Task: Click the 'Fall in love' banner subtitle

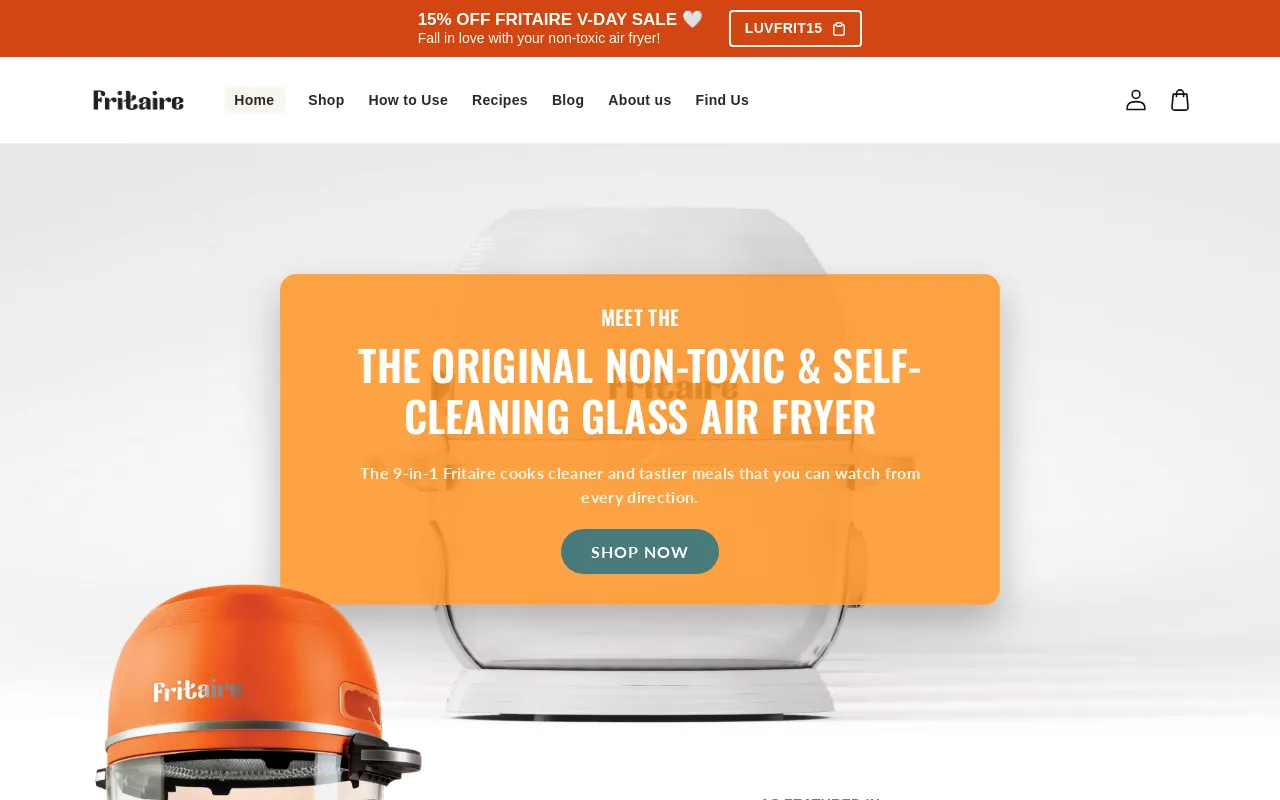Action: tap(539, 38)
